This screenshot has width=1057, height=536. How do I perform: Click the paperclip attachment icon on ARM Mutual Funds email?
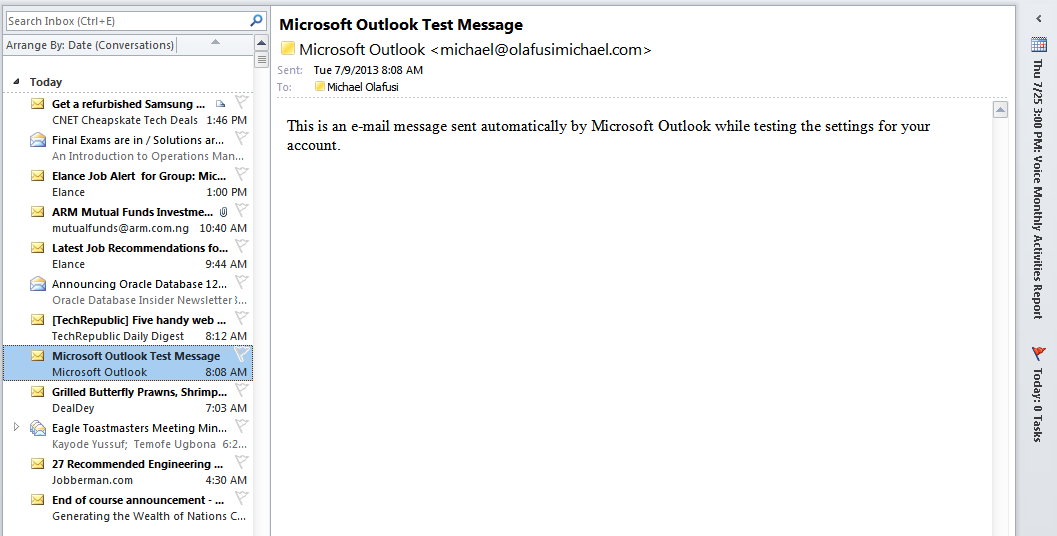pos(224,212)
